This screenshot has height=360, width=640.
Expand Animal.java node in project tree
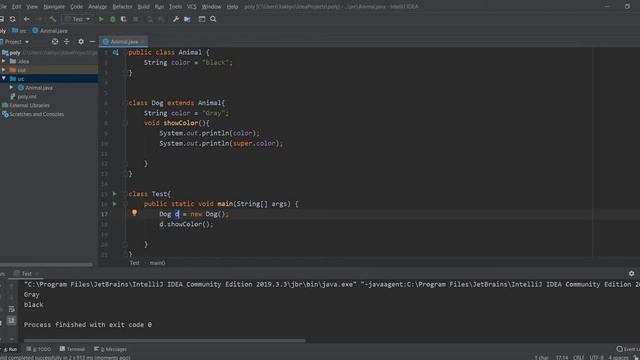click(x=11, y=87)
